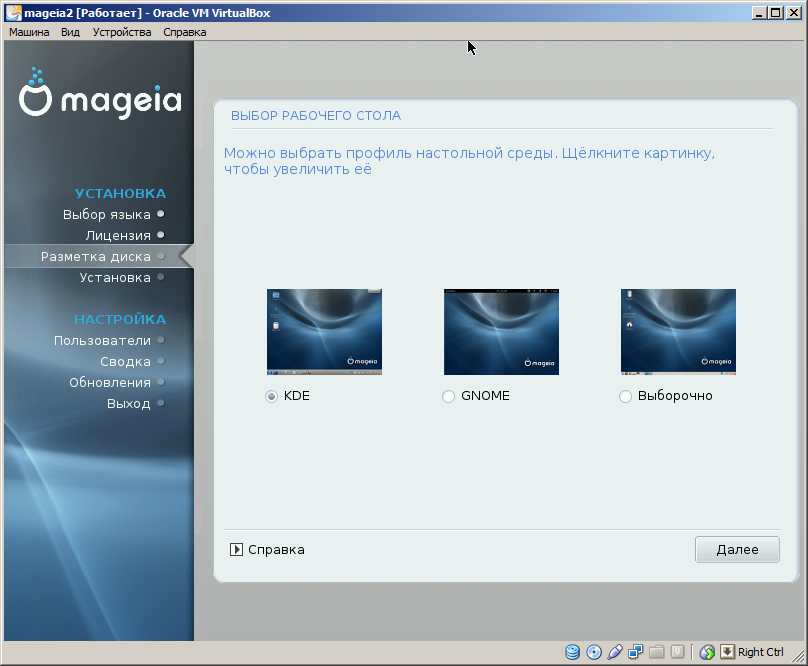Click the Mageia logo in sidebar
This screenshot has height=666, width=808.
point(100,95)
